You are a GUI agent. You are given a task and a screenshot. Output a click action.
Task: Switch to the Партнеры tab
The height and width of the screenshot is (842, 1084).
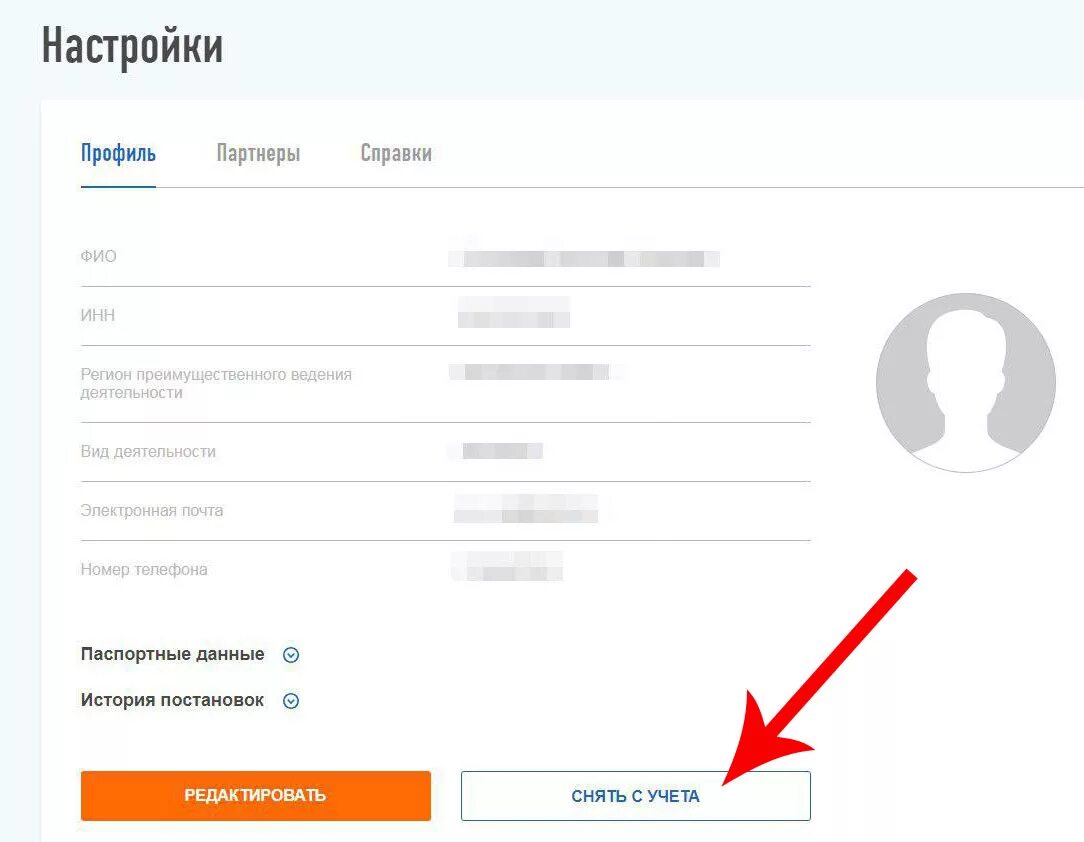point(259,153)
